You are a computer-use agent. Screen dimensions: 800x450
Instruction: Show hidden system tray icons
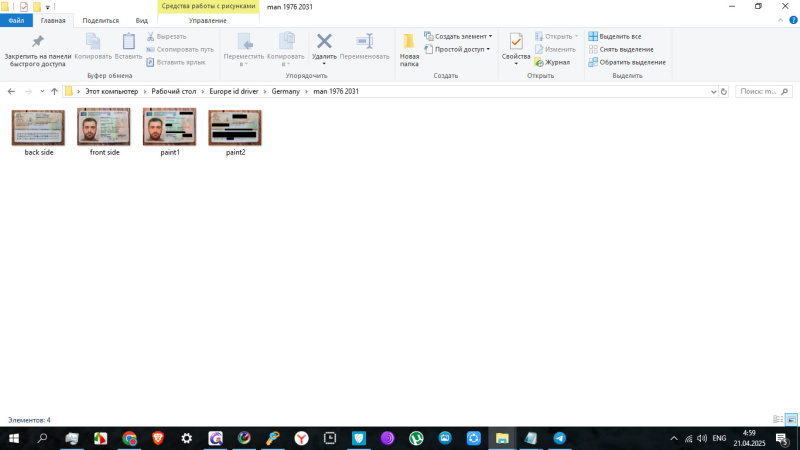click(674, 438)
